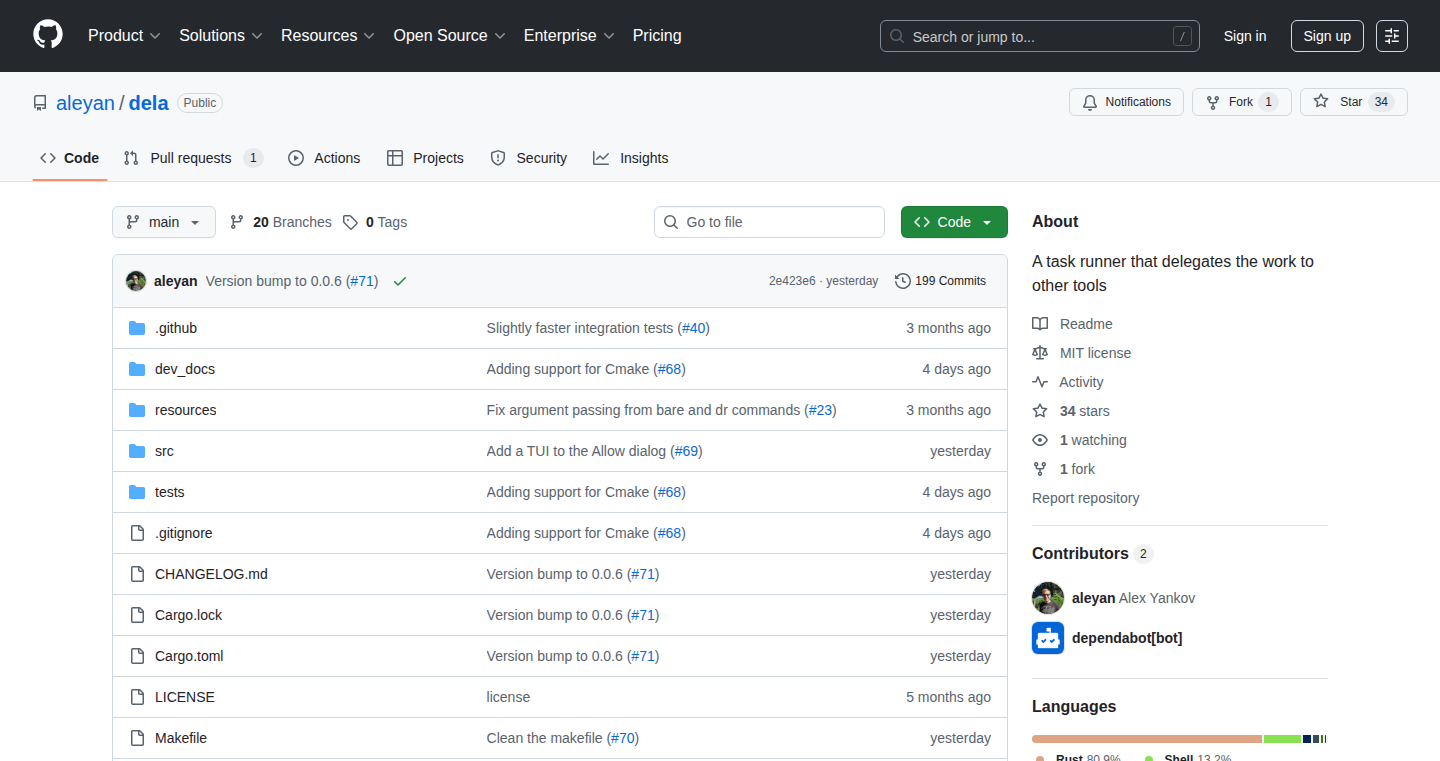Click the Notifications button
The width and height of the screenshot is (1440, 761).
pos(1127,102)
